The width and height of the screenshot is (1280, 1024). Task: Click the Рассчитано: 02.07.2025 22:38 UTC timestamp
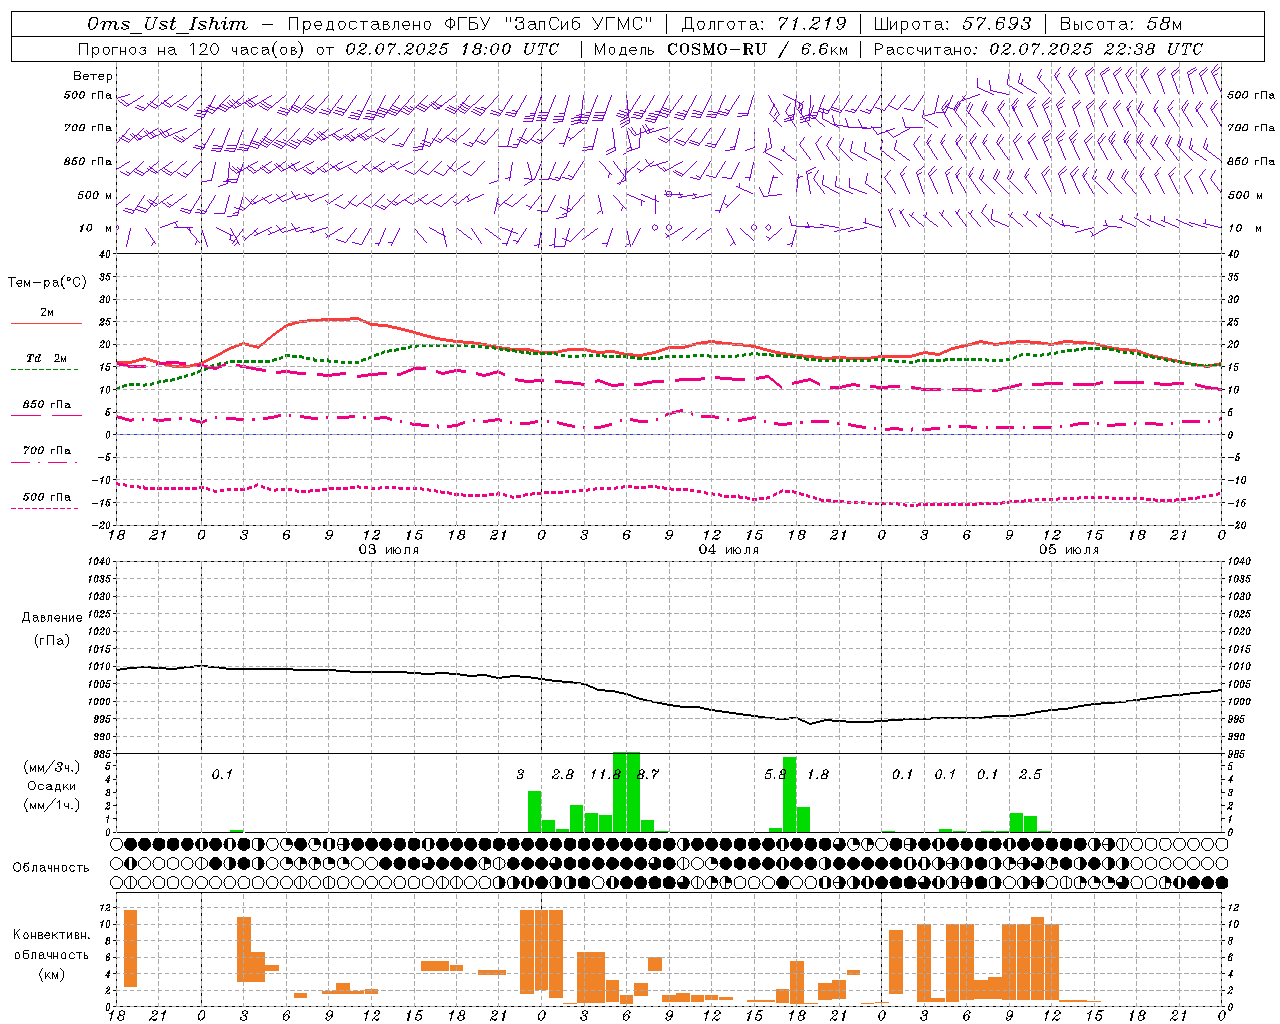pos(1038,49)
